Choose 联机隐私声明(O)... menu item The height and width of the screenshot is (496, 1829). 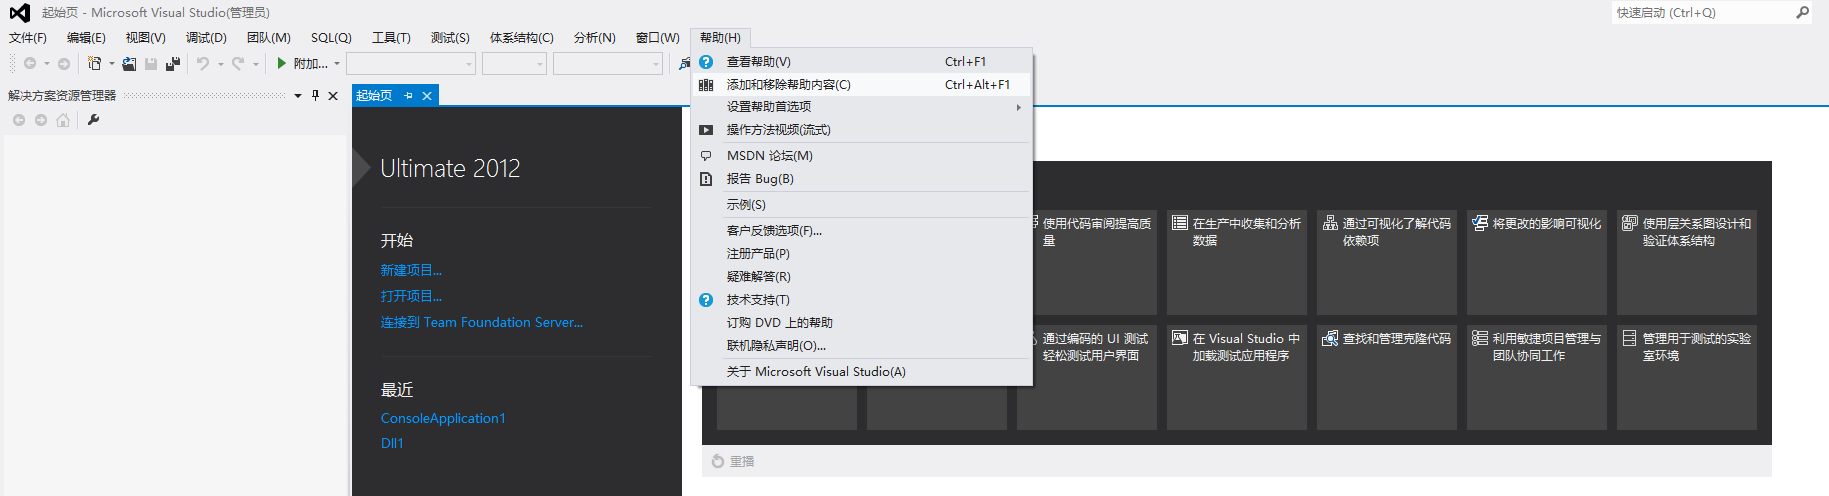(861, 346)
